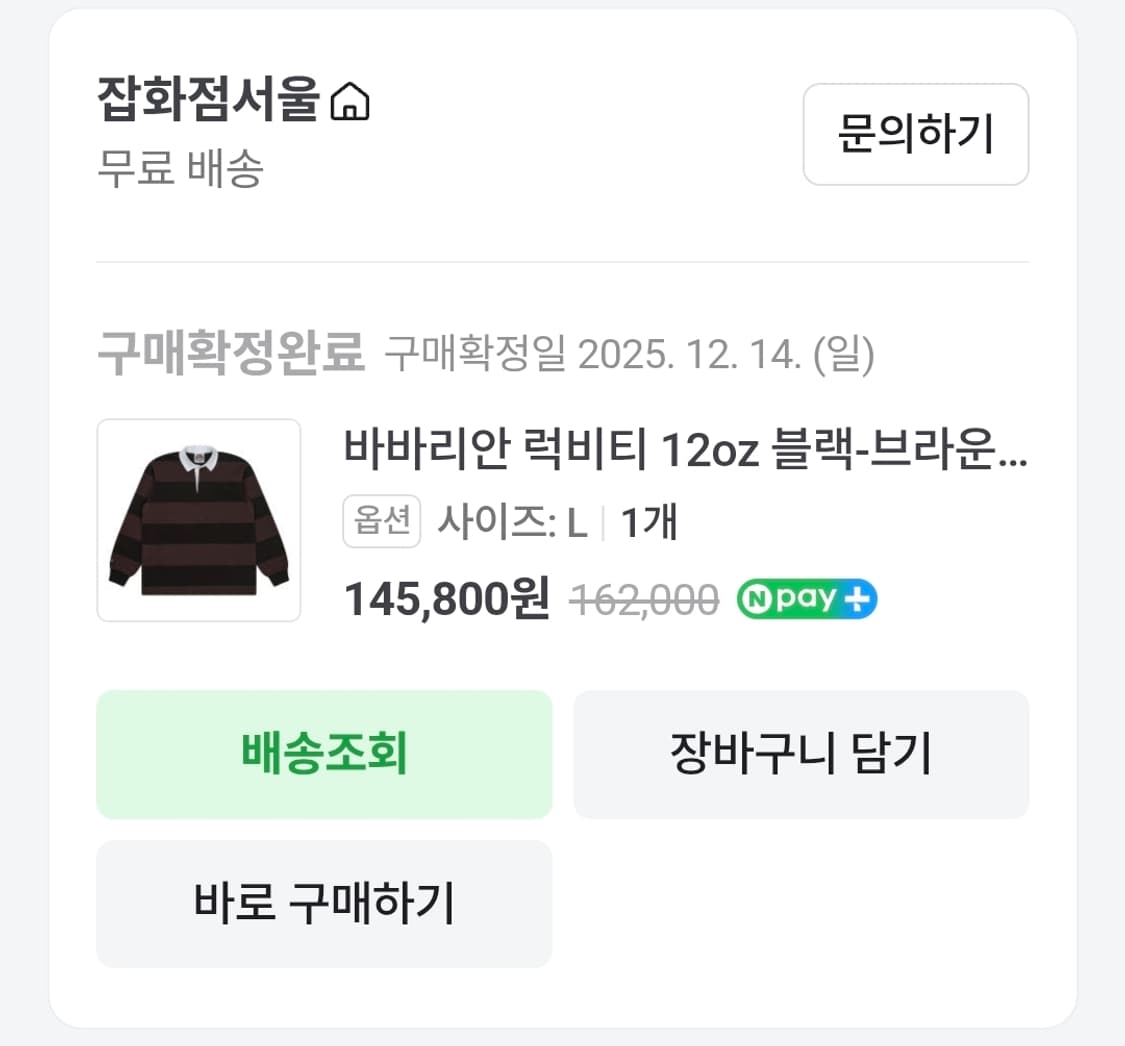Add item using 장바구니 담기 button

pos(800,755)
